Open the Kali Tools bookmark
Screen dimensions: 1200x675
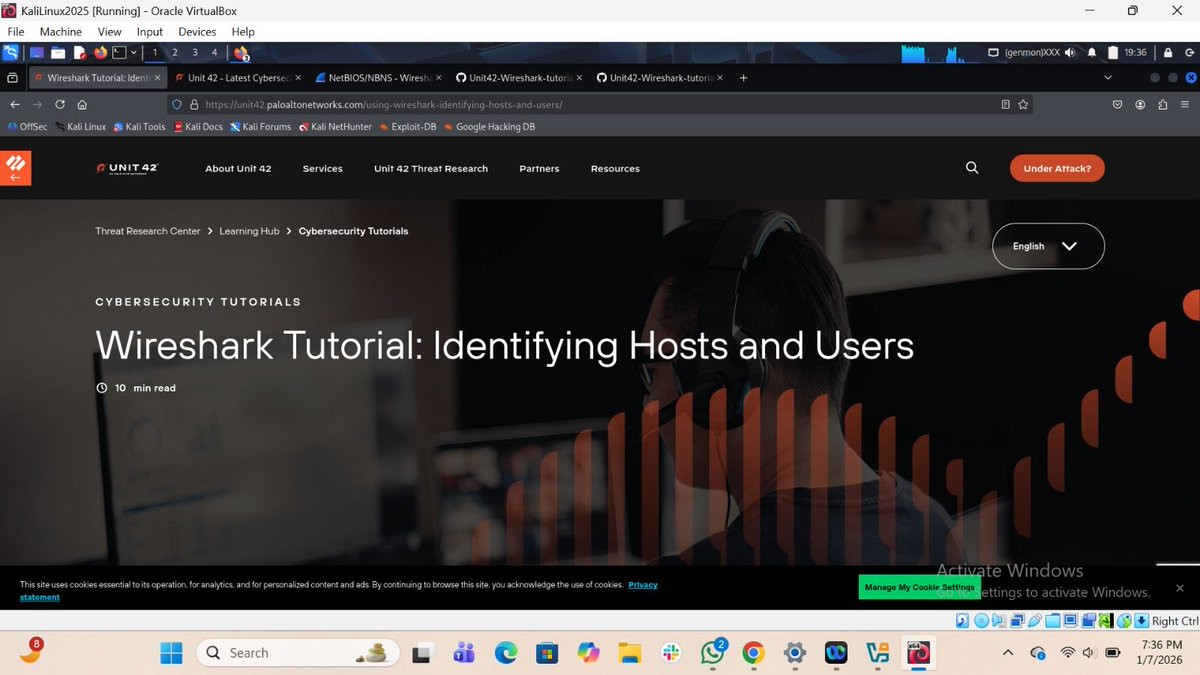pyautogui.click(x=139, y=127)
